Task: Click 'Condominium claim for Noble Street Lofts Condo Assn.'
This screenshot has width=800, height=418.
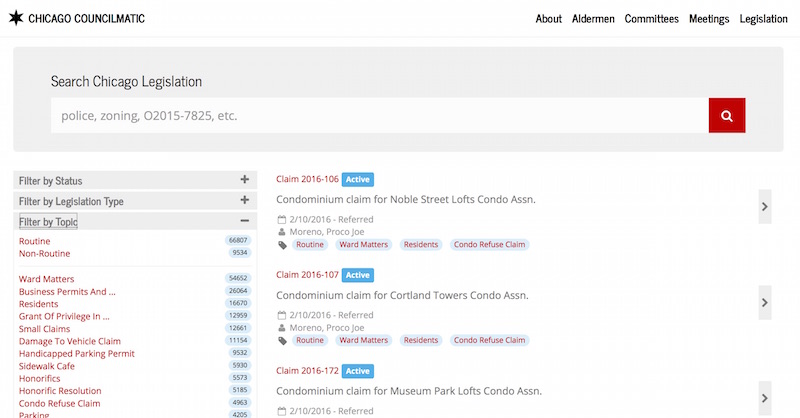Action: pos(406,200)
